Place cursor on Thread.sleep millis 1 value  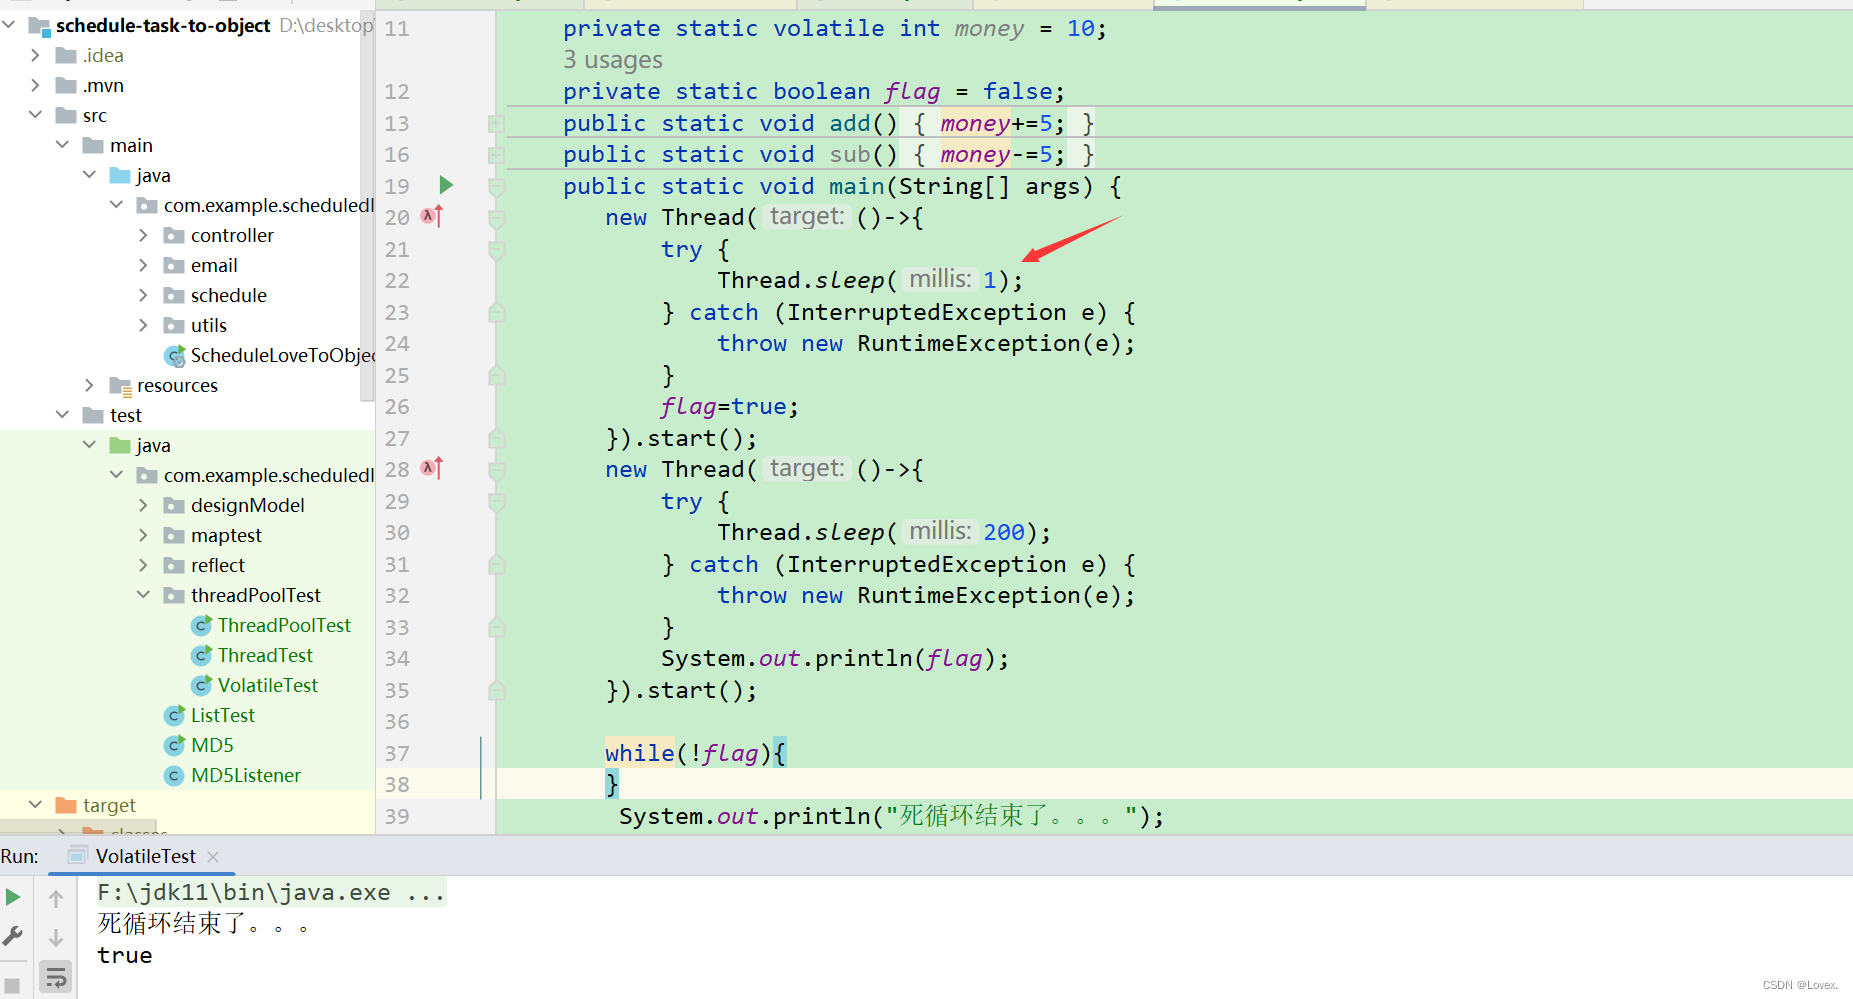pos(989,280)
